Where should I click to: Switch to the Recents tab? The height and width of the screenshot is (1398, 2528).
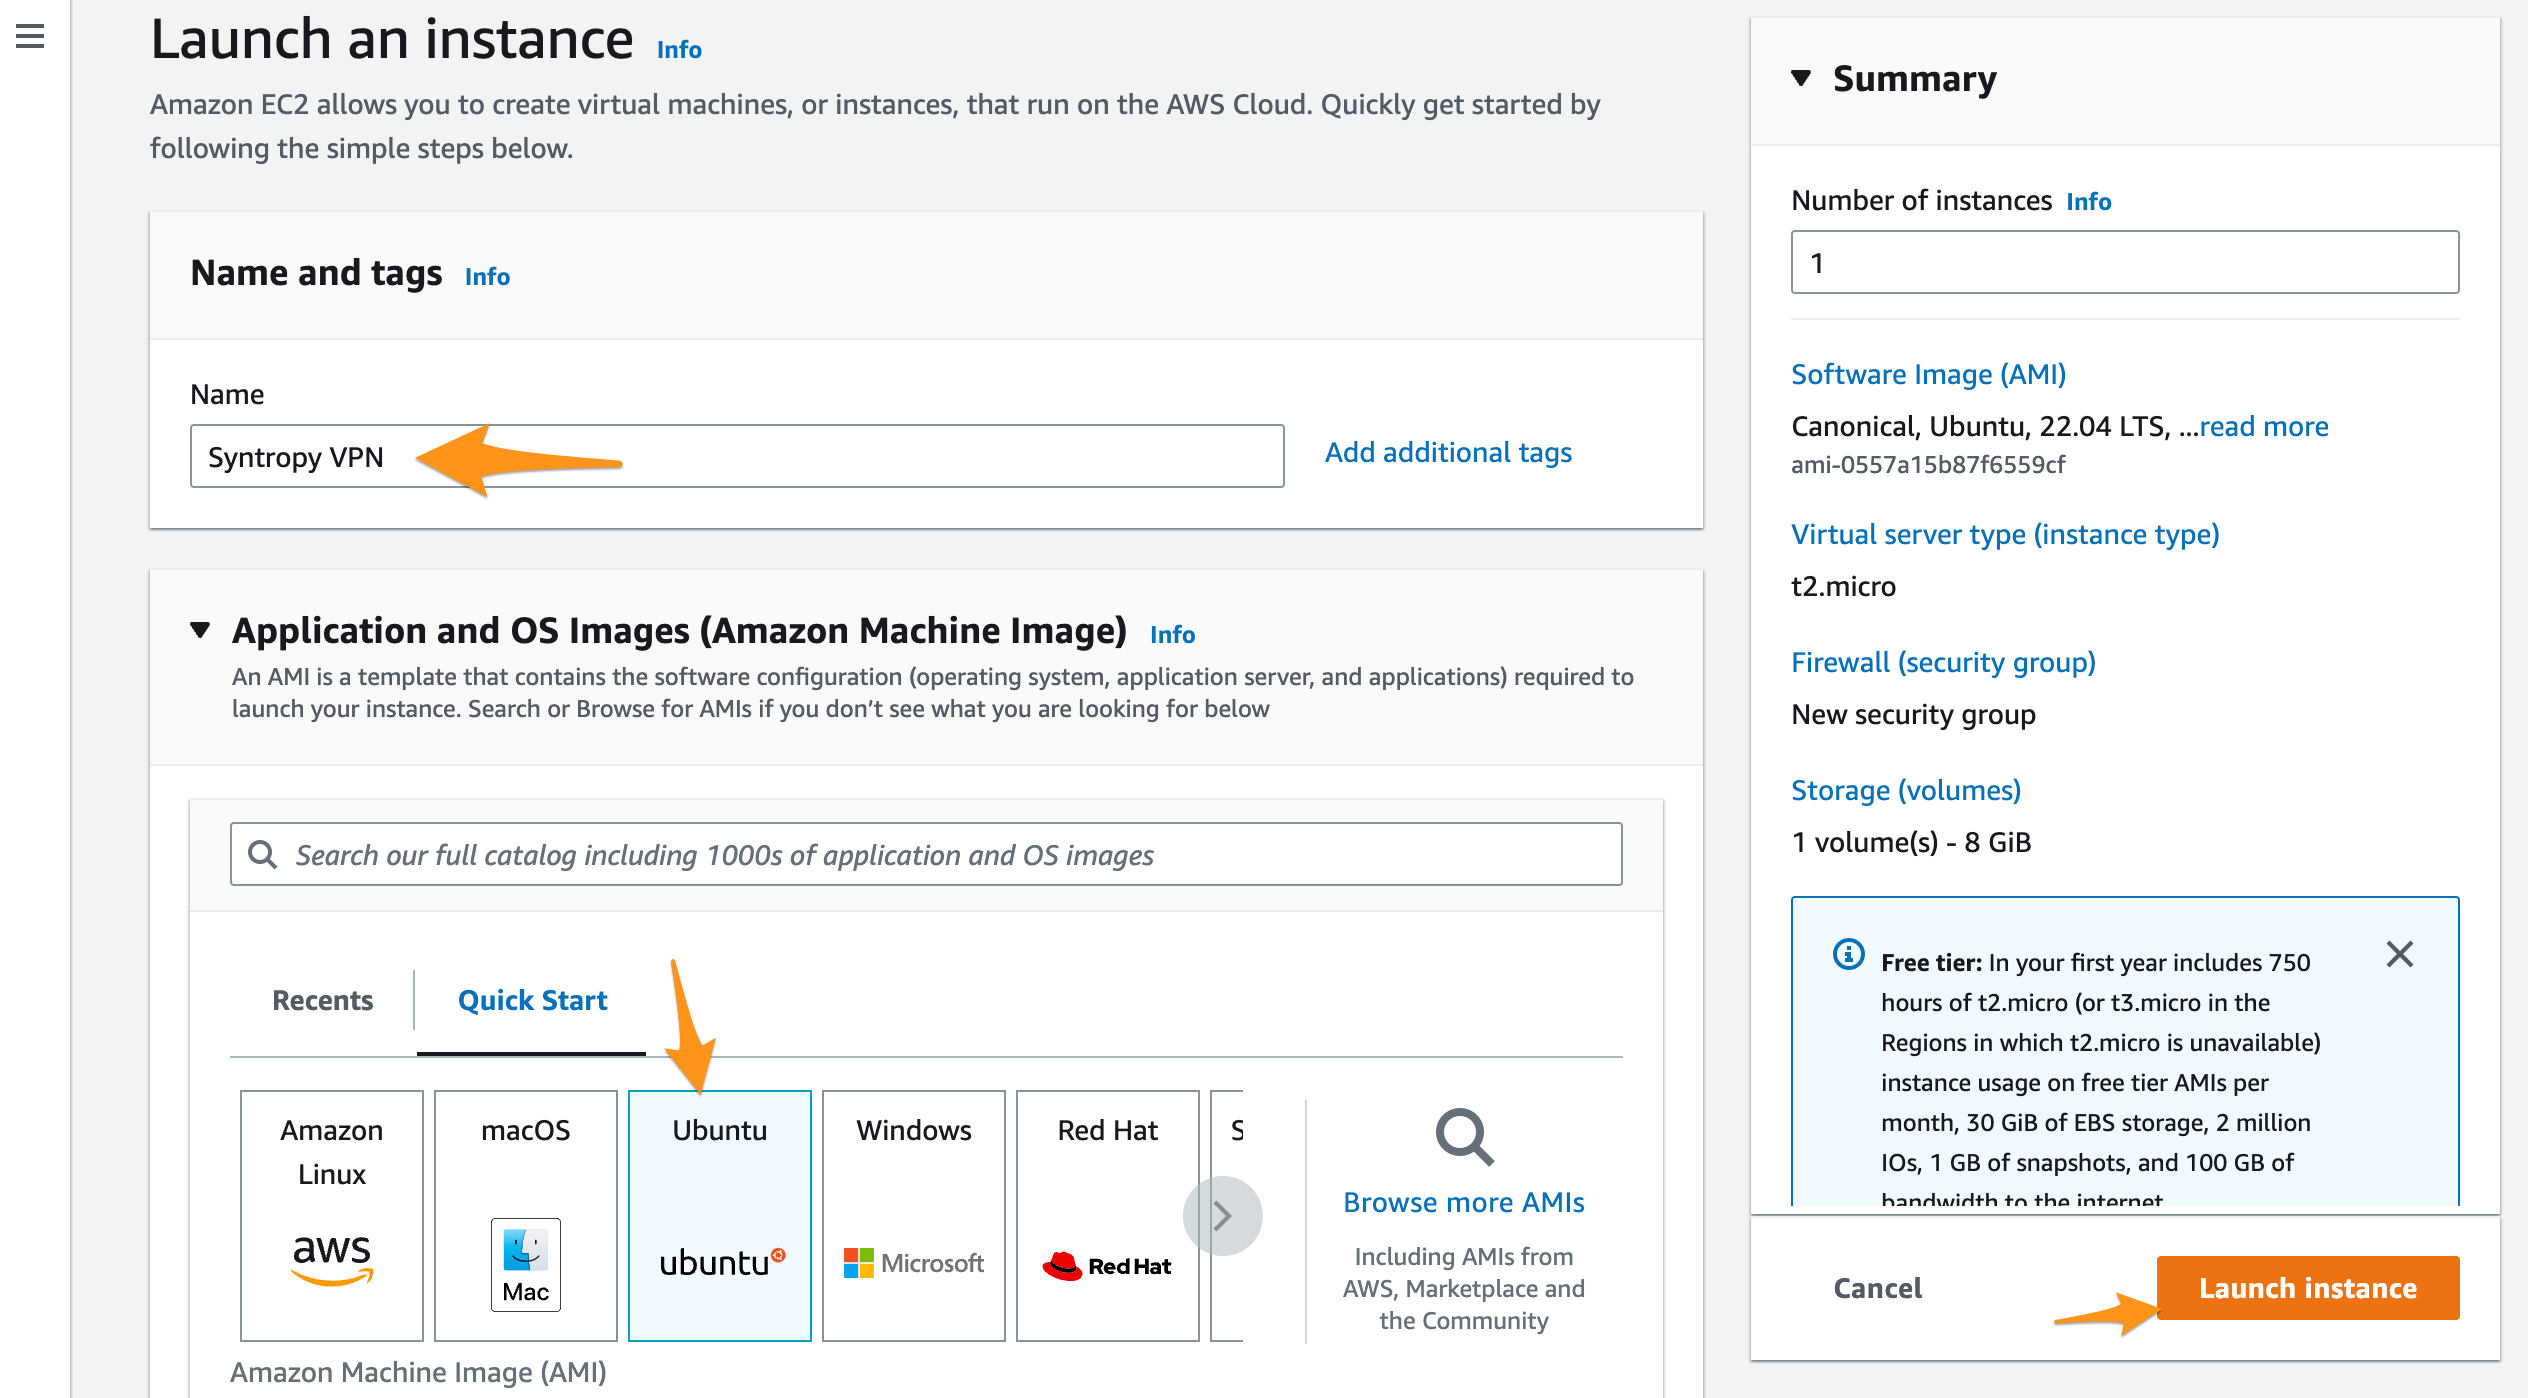(322, 1000)
